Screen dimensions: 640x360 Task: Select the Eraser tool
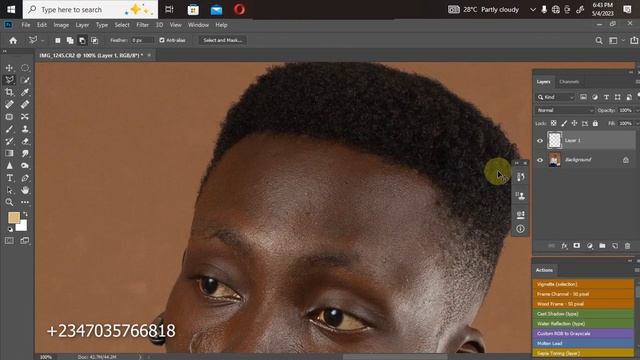(25, 141)
